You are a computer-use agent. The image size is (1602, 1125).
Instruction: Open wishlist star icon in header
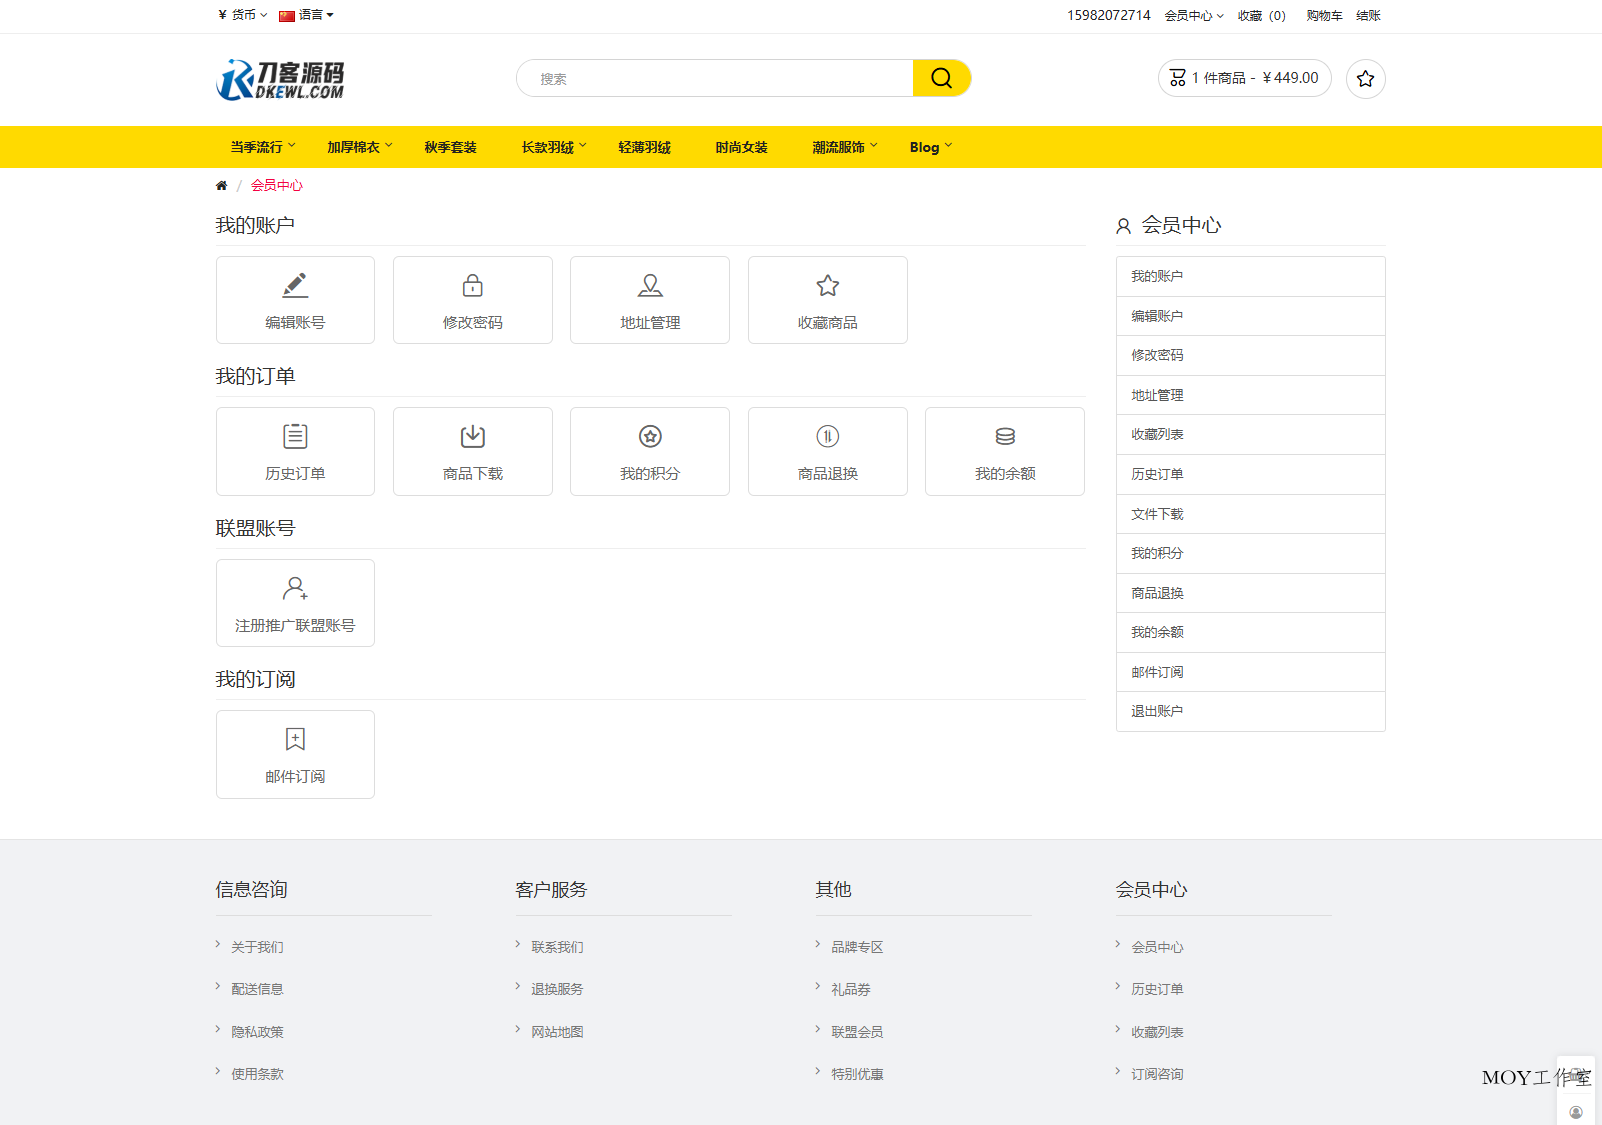click(x=1365, y=79)
